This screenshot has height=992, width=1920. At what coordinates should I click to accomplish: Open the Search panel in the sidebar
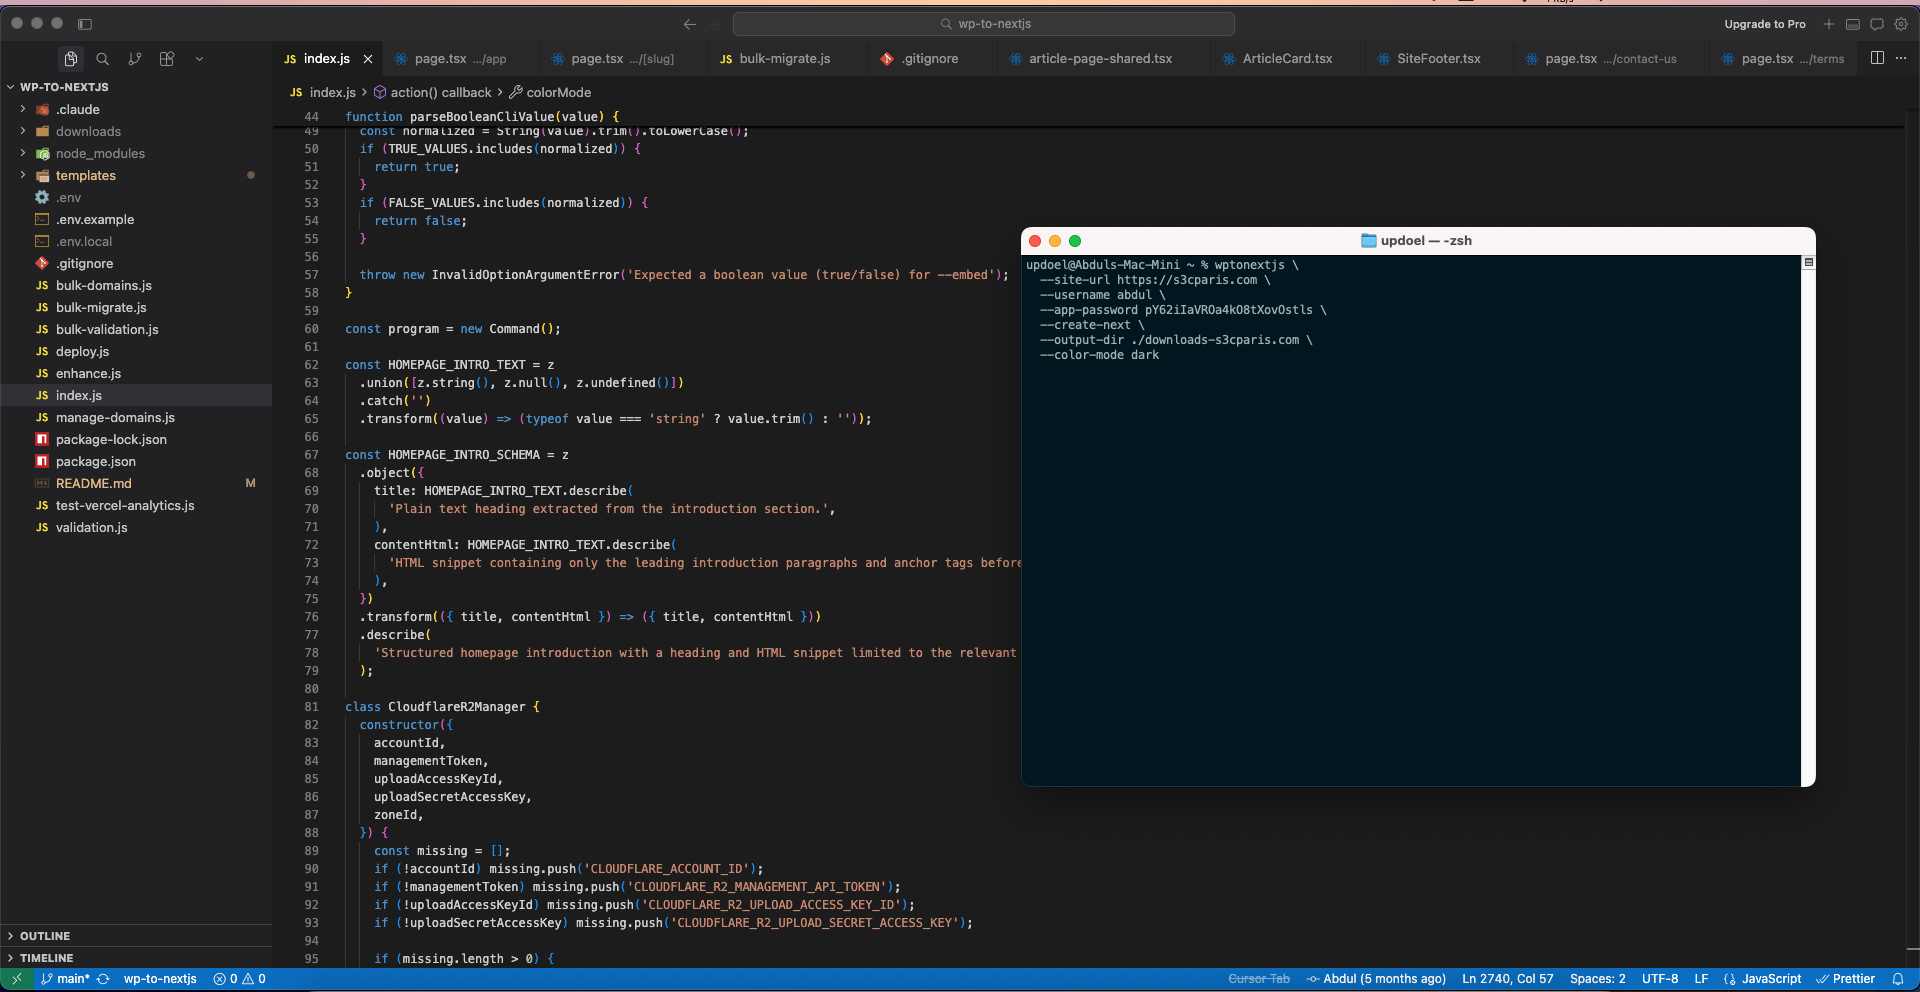103,58
